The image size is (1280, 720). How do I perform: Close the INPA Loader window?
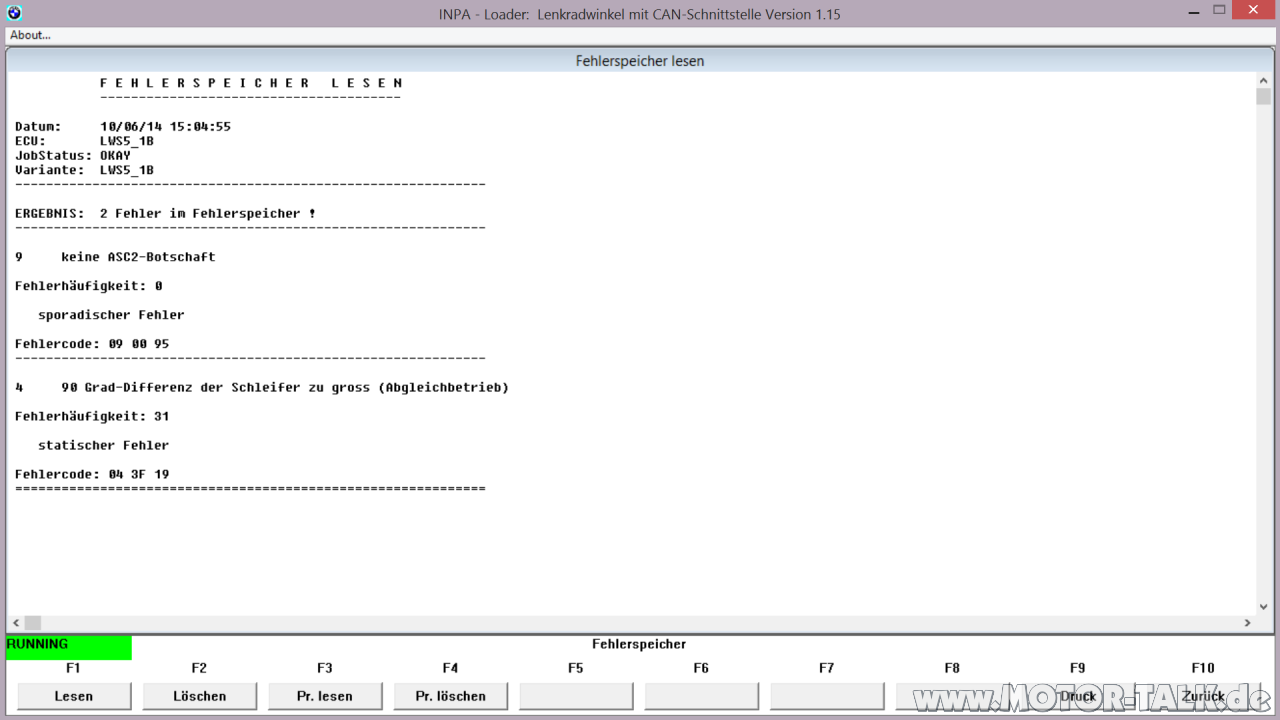point(1255,11)
